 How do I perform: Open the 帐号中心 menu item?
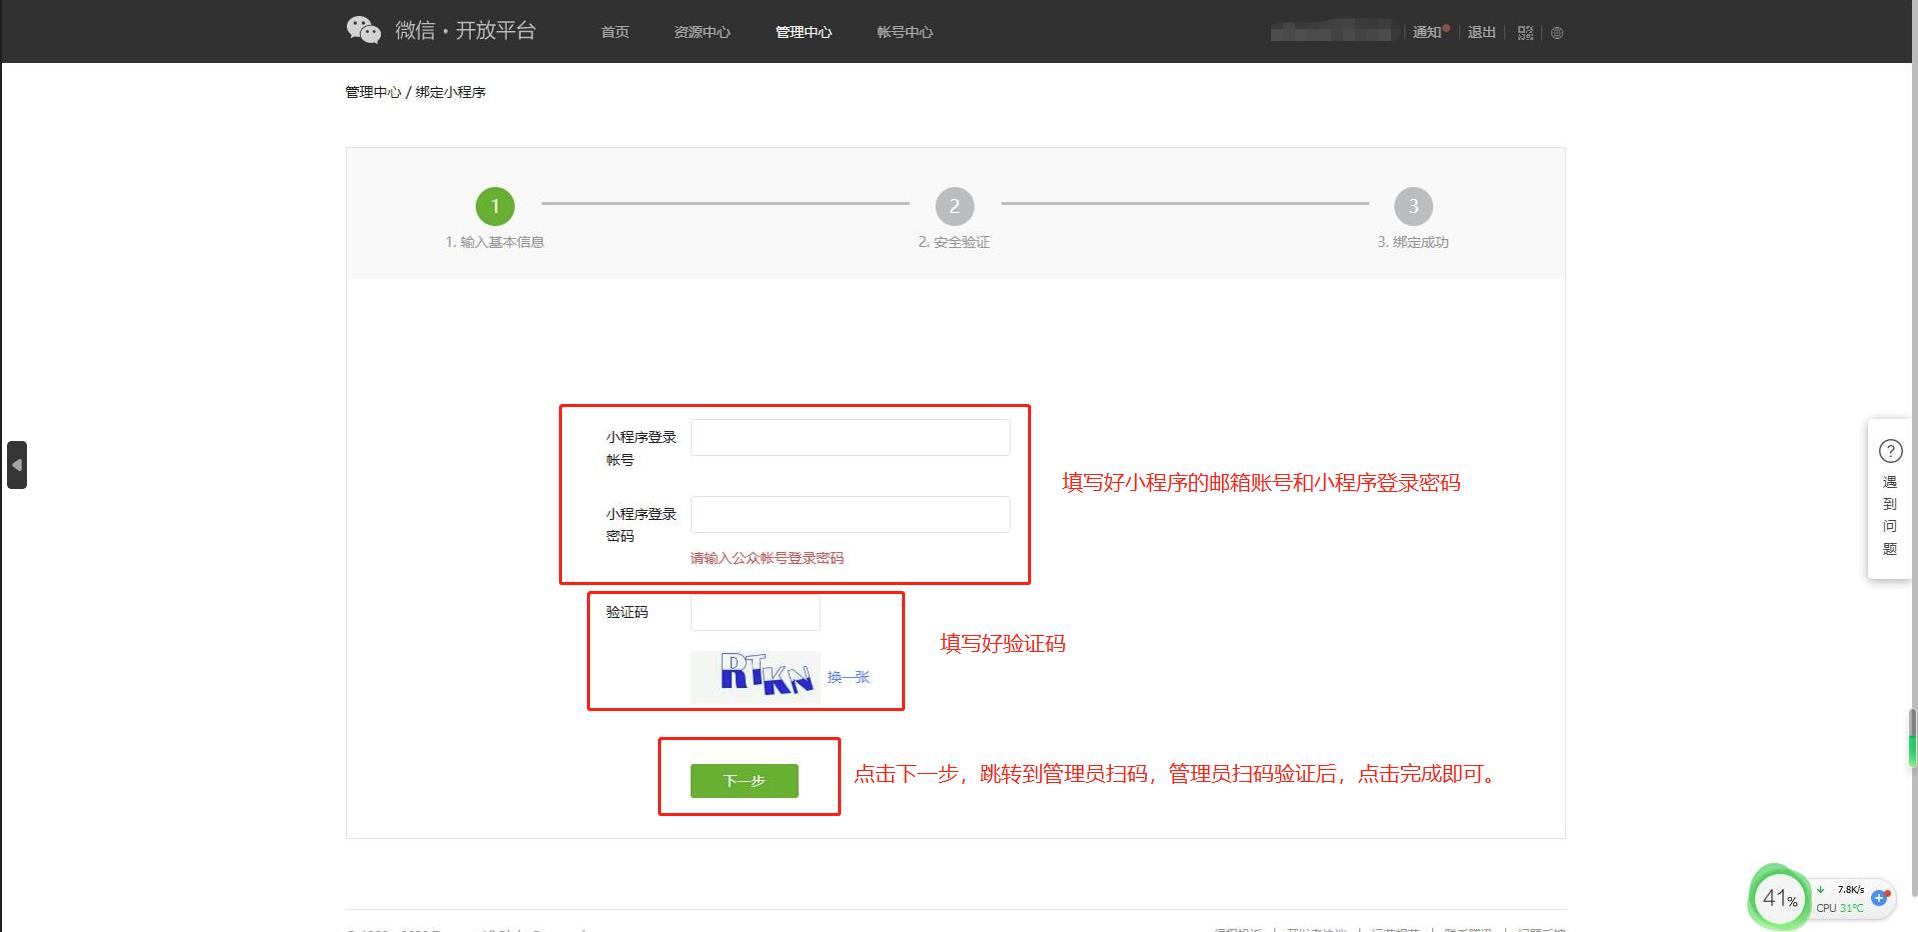click(x=904, y=33)
